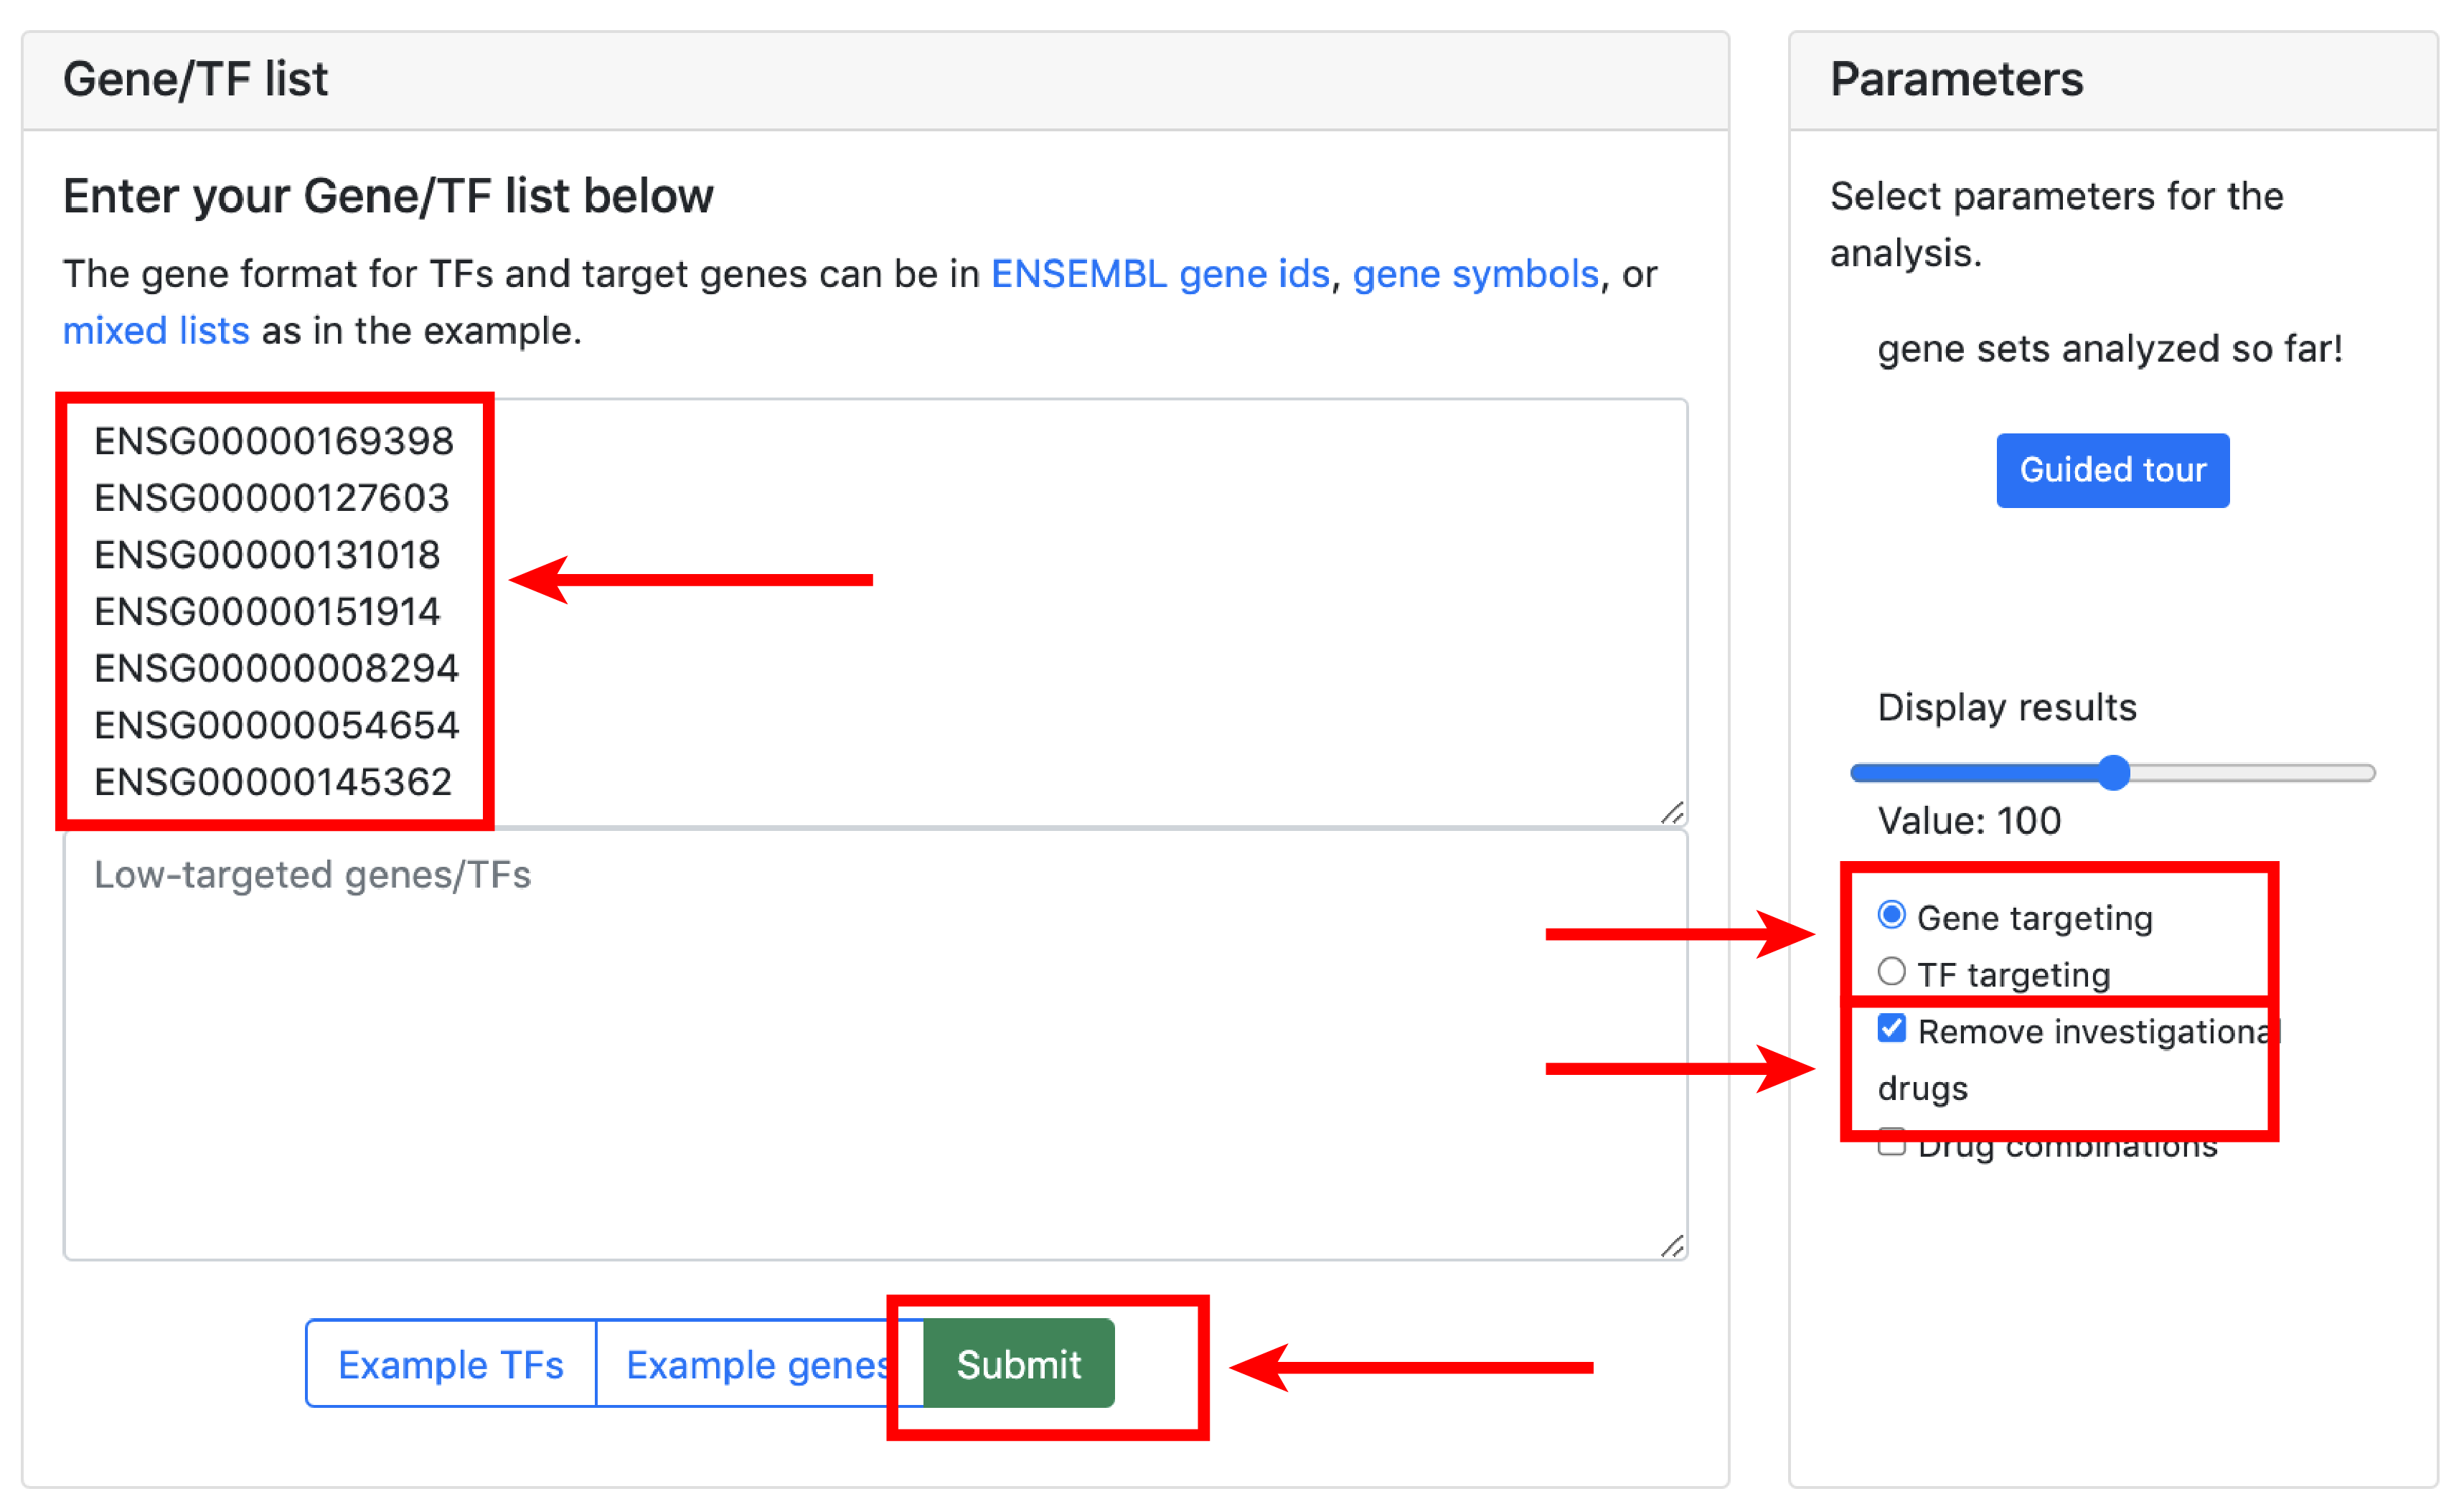Start the Guided tour
The image size is (2464, 1504).
click(2112, 470)
